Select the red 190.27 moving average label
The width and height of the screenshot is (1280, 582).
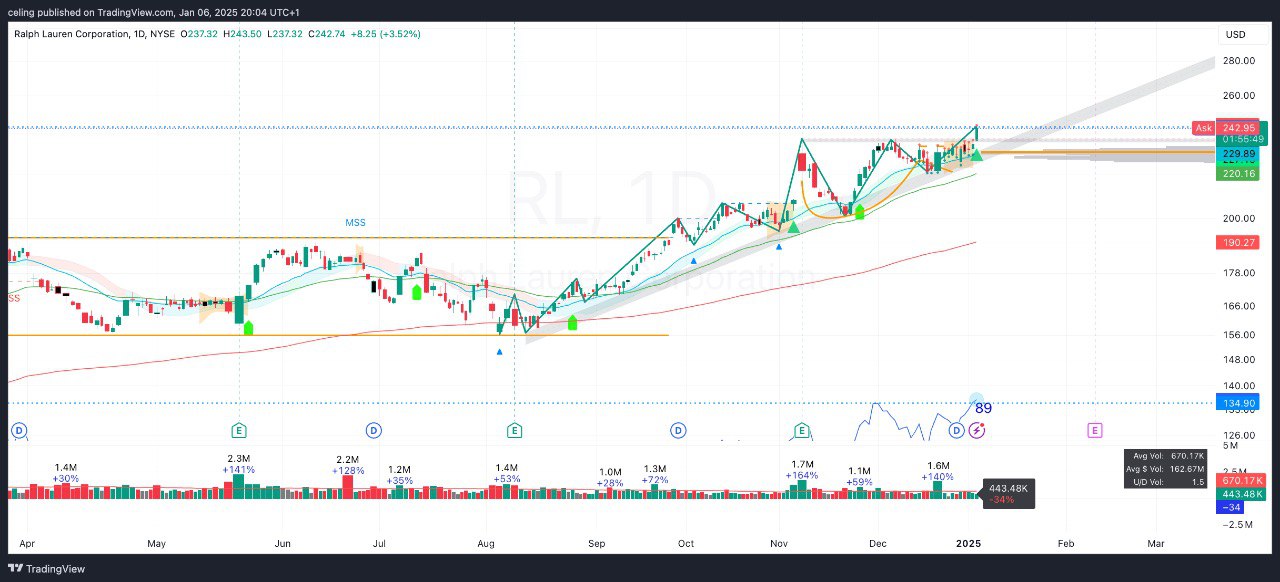1237,243
